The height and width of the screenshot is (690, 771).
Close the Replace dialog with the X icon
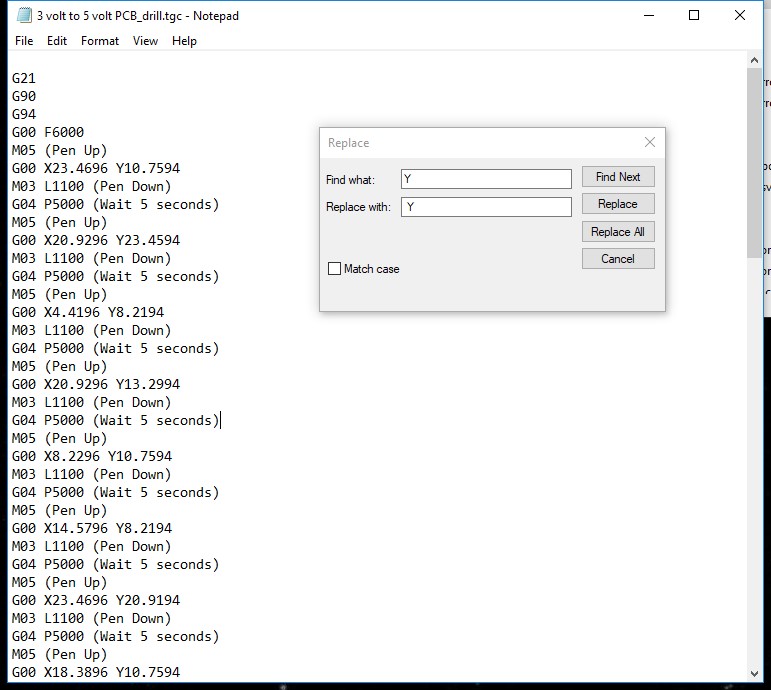coord(650,142)
